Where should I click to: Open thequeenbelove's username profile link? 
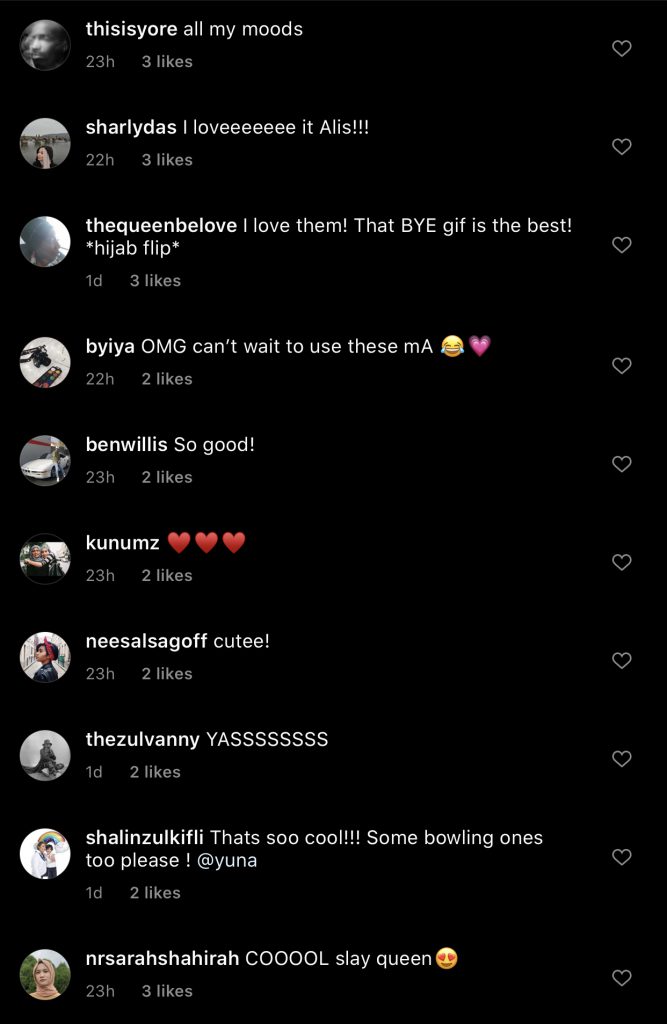(161, 226)
